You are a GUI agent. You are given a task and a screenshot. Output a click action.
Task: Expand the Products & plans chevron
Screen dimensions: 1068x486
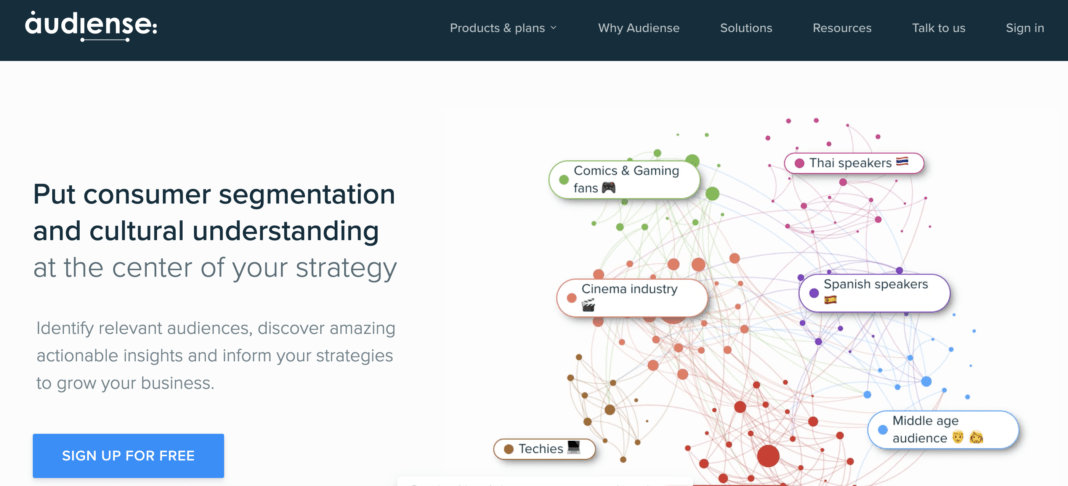(553, 28)
